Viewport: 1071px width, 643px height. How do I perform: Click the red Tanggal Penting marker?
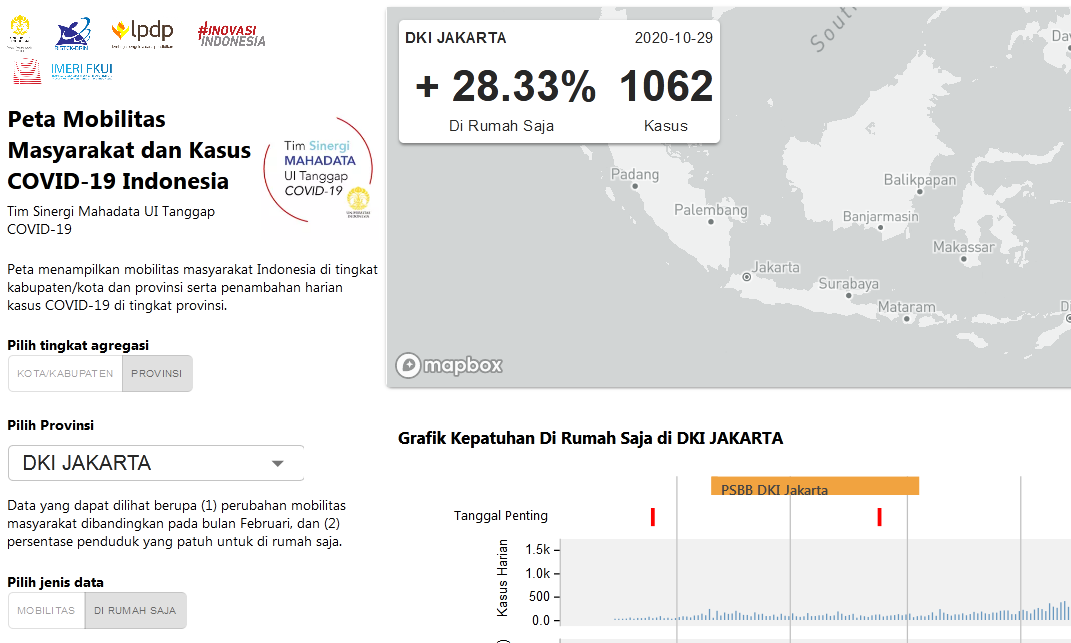652,515
